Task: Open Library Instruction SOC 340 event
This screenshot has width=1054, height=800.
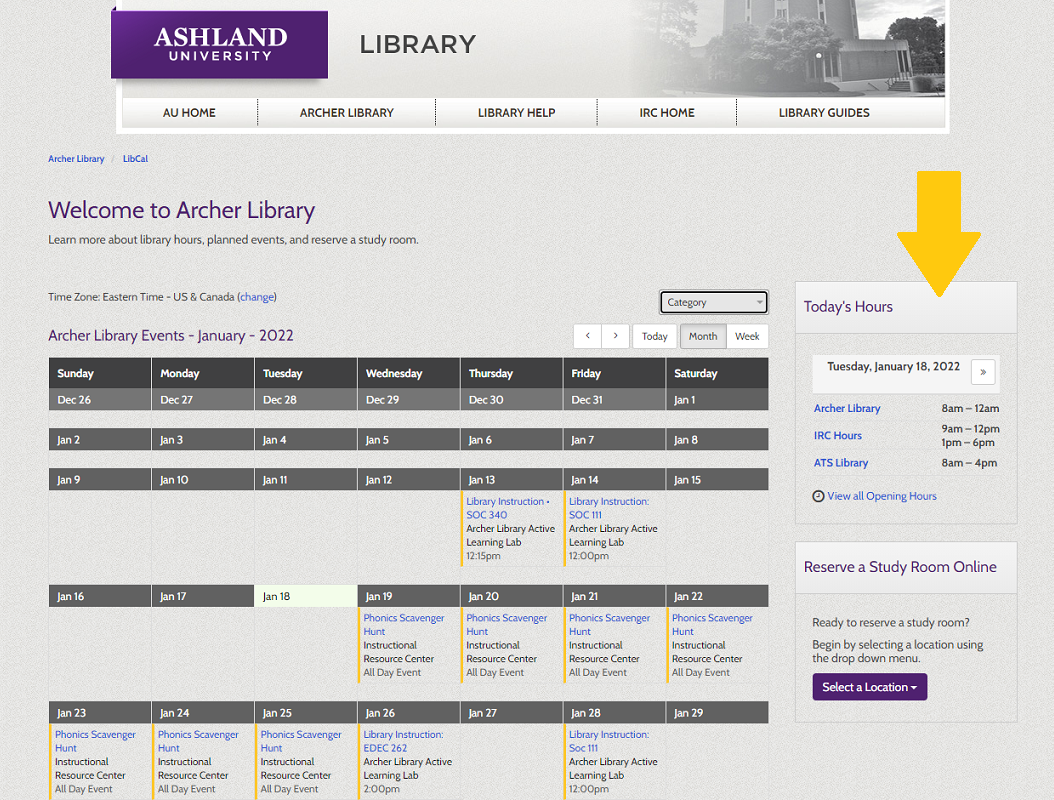Action: click(x=508, y=508)
